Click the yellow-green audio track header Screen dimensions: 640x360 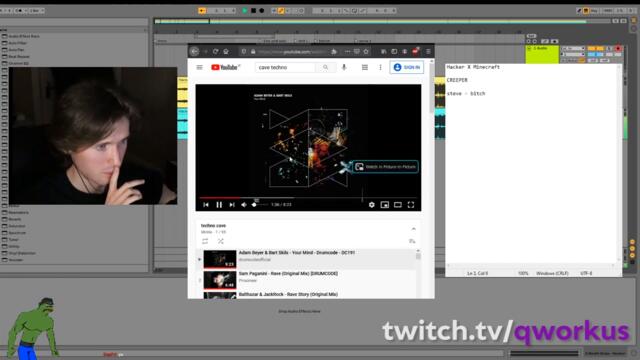[x=542, y=54]
